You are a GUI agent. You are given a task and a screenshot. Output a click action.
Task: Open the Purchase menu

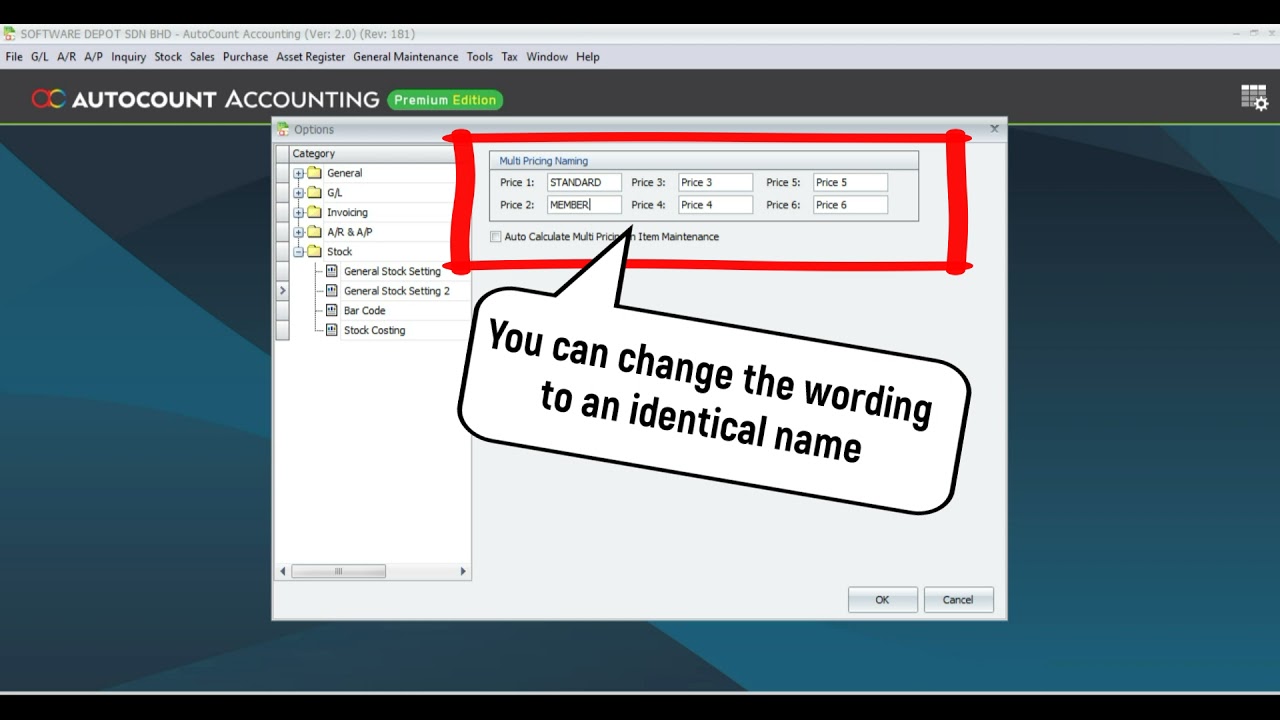245,57
